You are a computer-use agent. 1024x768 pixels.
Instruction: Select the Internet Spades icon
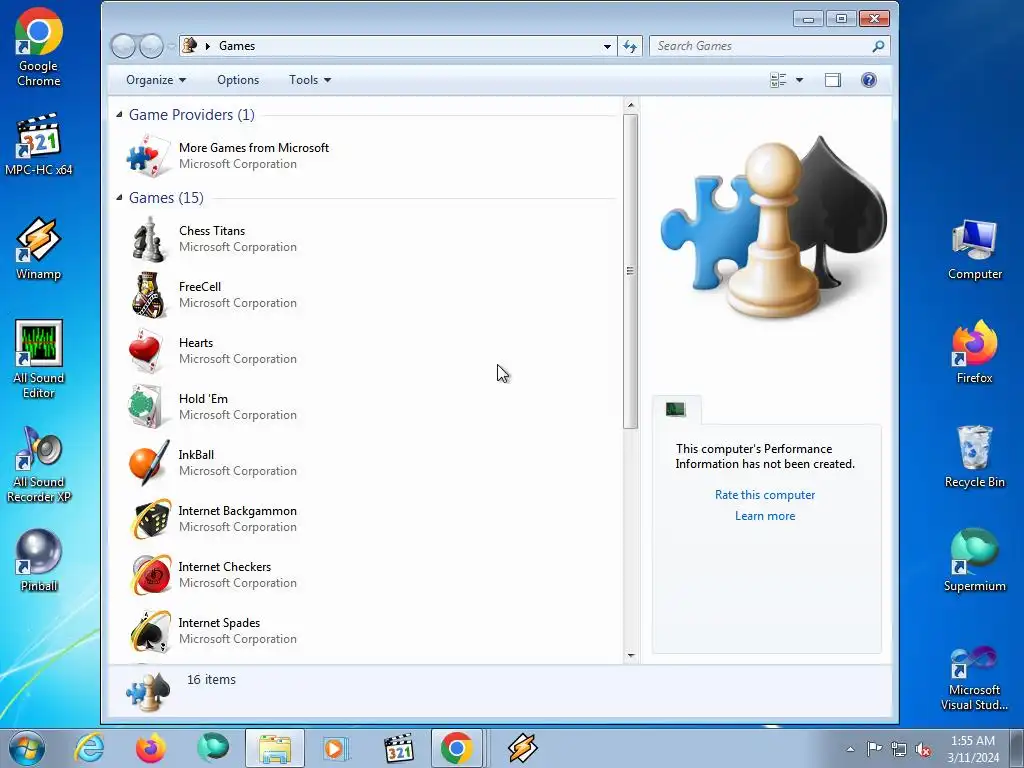point(150,631)
